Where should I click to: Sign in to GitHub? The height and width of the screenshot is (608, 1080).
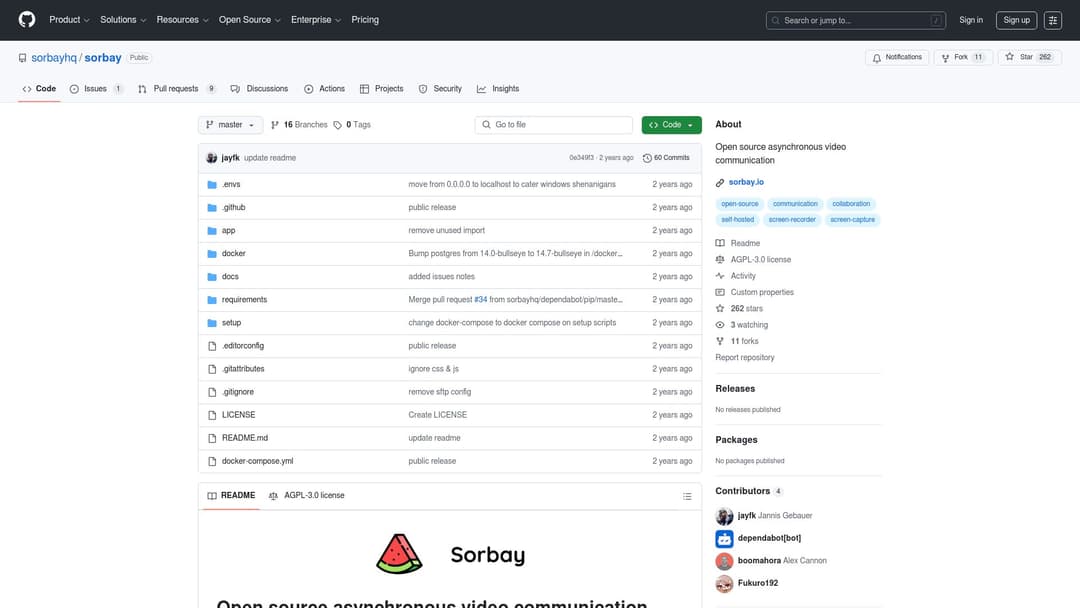tap(970, 20)
